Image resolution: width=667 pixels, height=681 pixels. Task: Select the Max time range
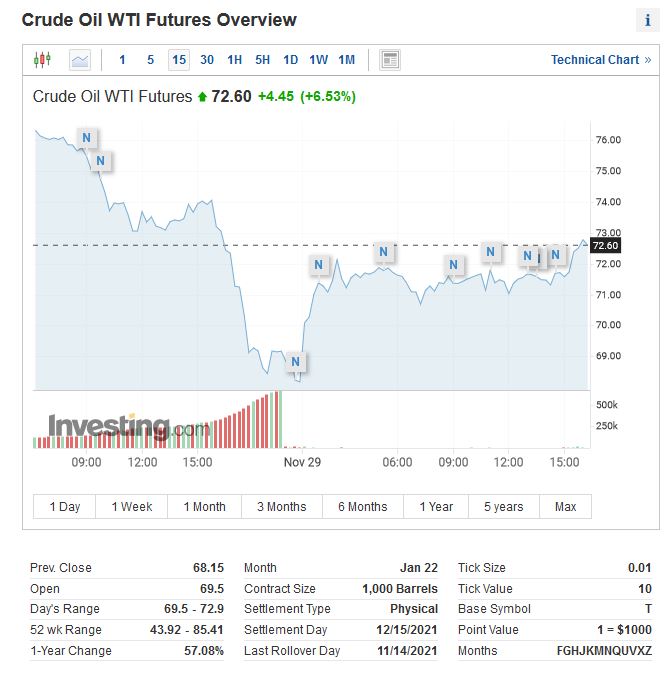[565, 507]
